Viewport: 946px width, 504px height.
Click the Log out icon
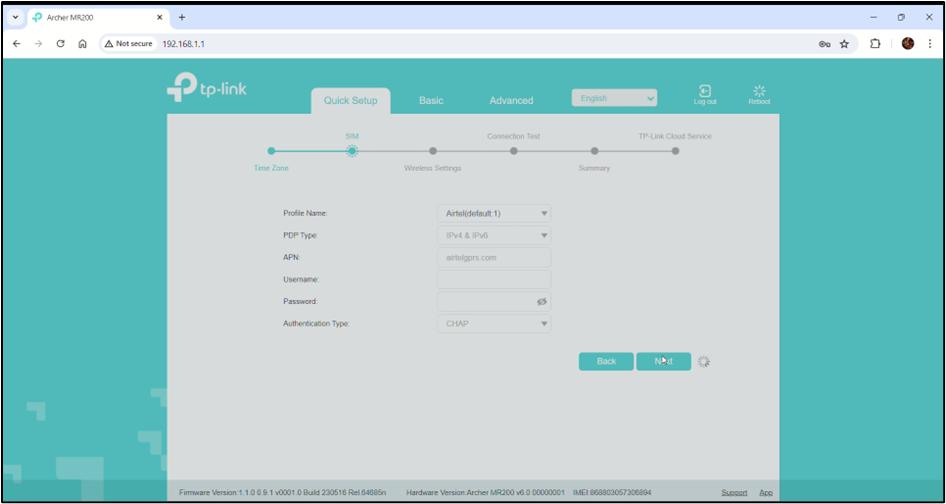pyautogui.click(x=705, y=92)
